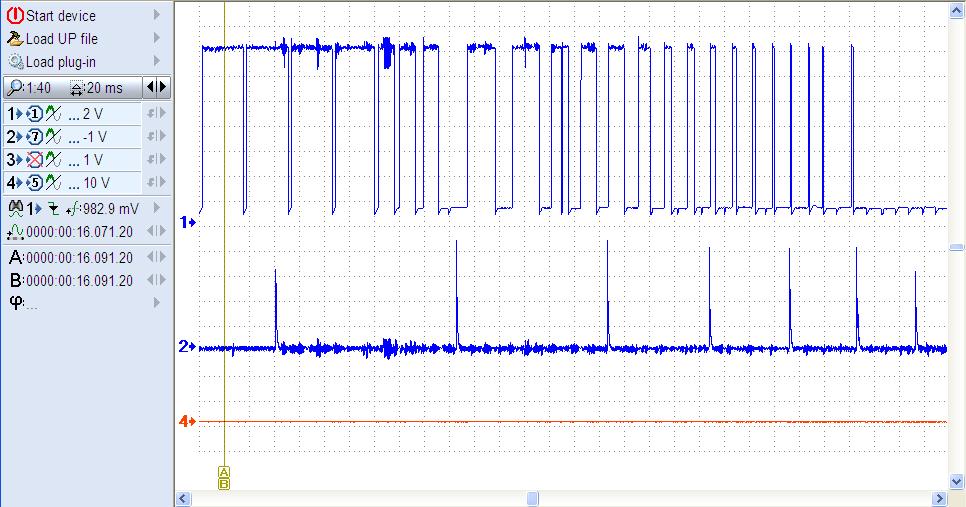
Task: Expand the Load plug-in submenu arrow
Action: pos(156,61)
